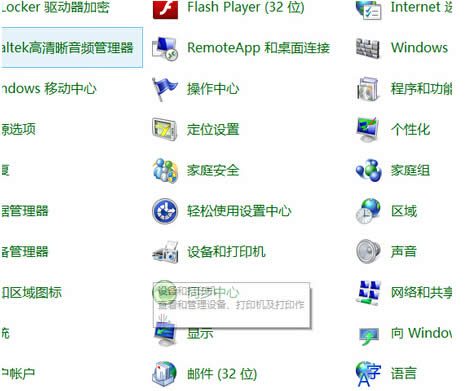
Task: Open the 用户帐户 entry
Action: coord(18,374)
